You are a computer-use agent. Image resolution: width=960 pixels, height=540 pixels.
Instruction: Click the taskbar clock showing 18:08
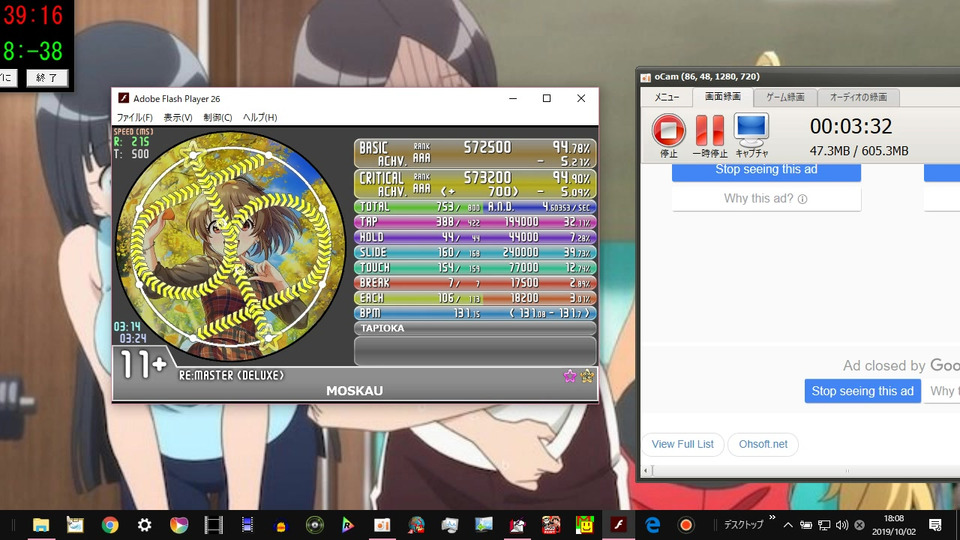coord(893,525)
